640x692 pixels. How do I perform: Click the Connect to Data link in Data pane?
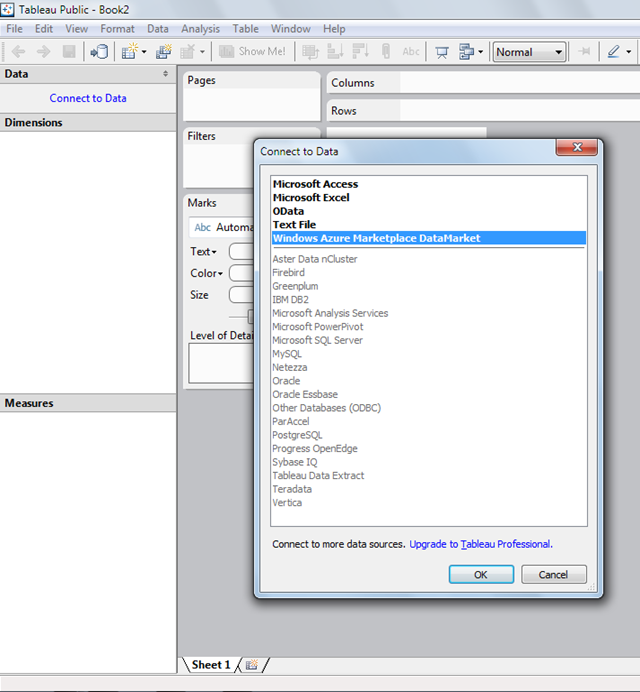click(88, 98)
